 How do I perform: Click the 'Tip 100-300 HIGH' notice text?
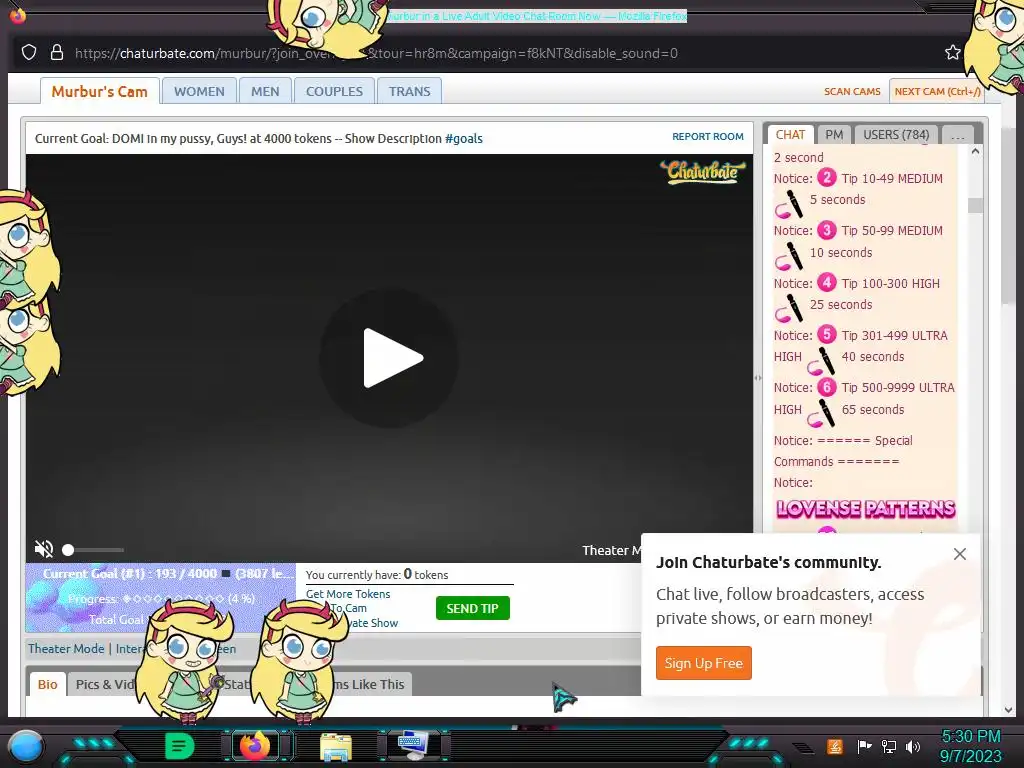point(890,283)
